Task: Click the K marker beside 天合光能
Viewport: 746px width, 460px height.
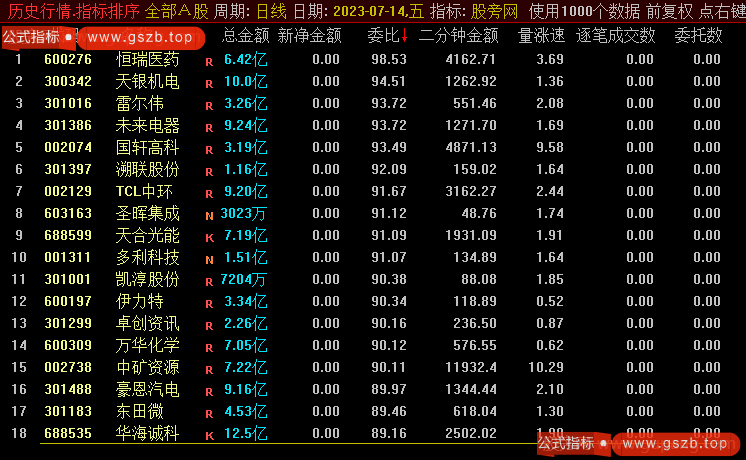Action: pyautogui.click(x=209, y=237)
